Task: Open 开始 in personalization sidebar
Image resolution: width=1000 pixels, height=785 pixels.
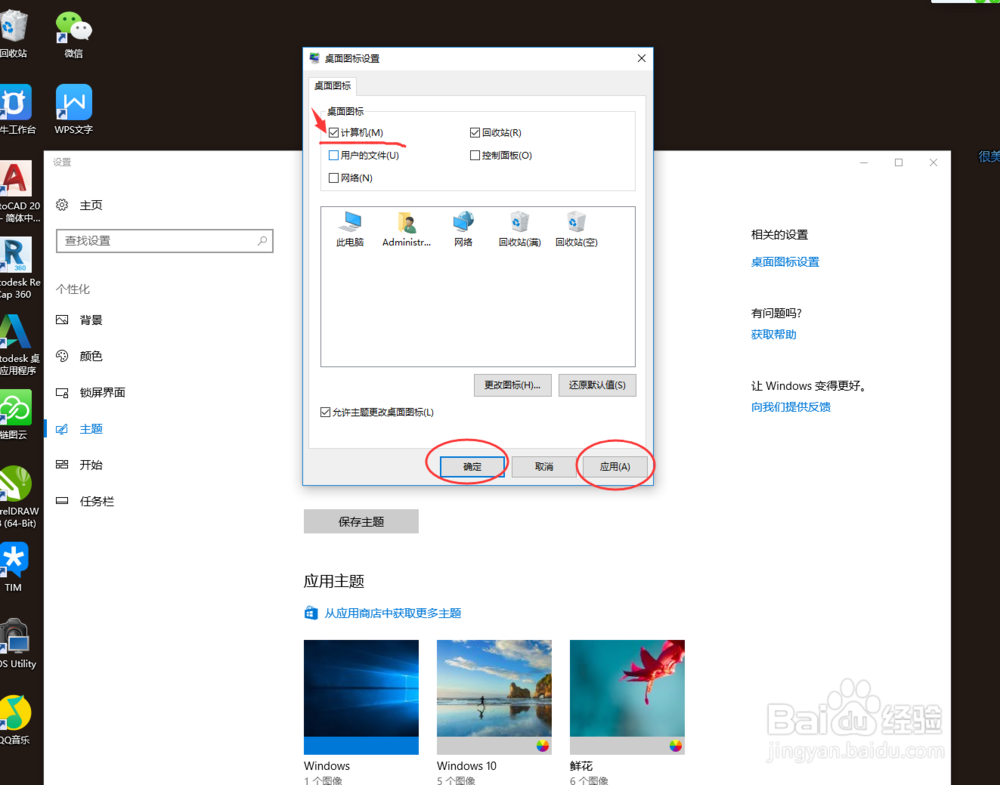Action: click(x=91, y=465)
